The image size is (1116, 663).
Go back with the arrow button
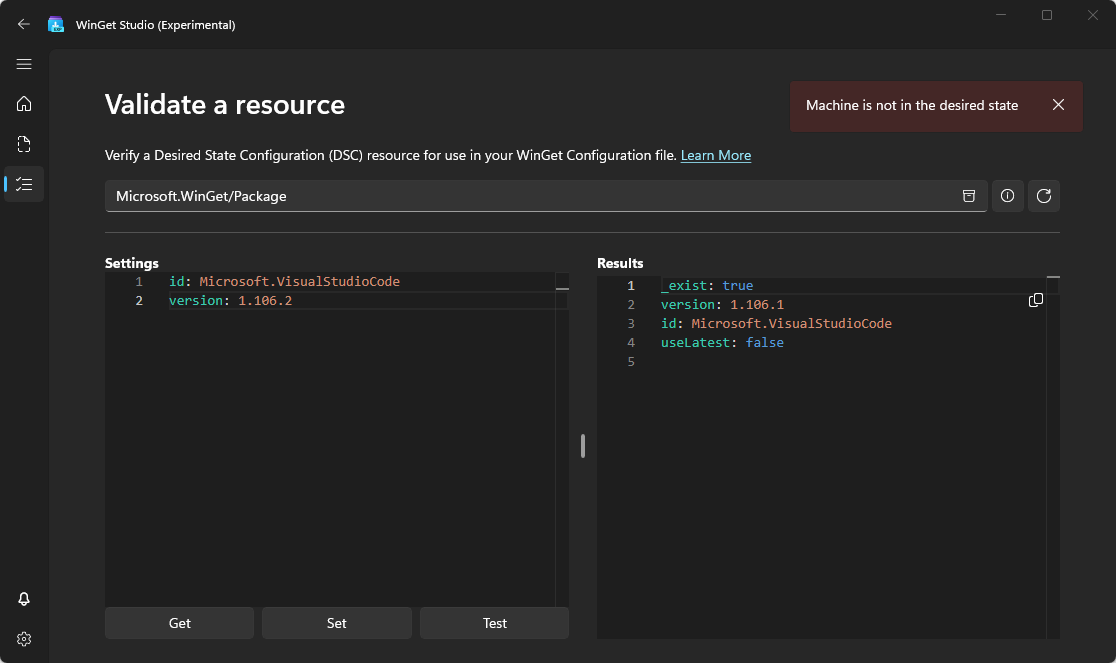[24, 24]
